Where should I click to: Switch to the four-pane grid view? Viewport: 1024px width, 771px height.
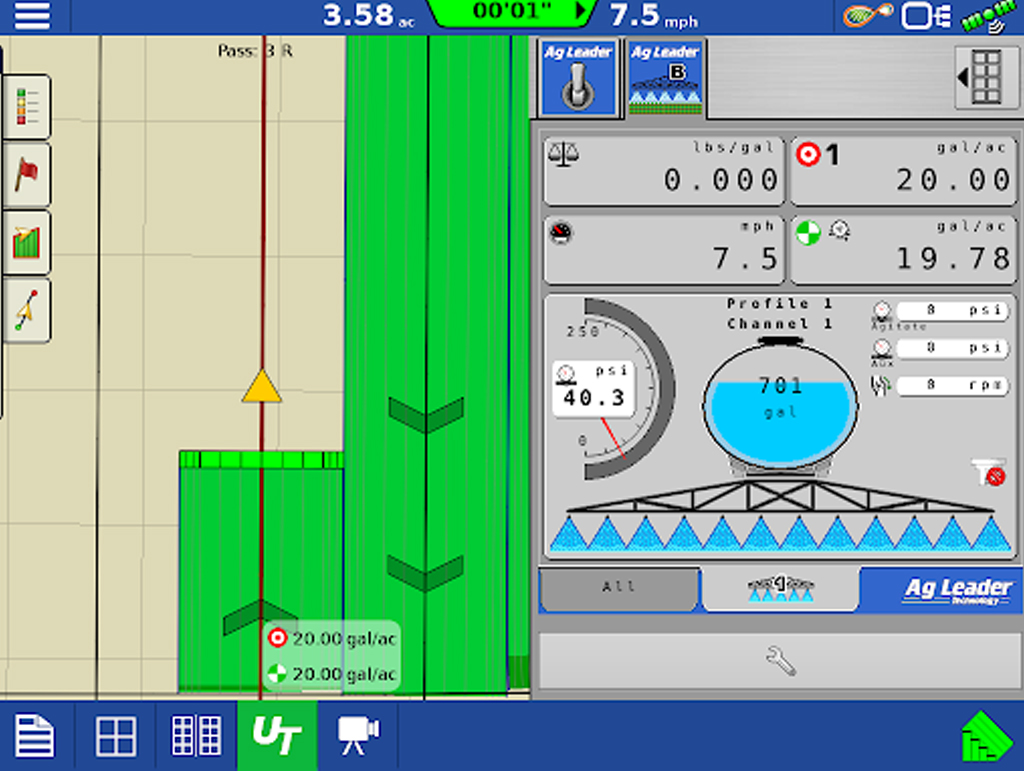pyautogui.click(x=116, y=737)
